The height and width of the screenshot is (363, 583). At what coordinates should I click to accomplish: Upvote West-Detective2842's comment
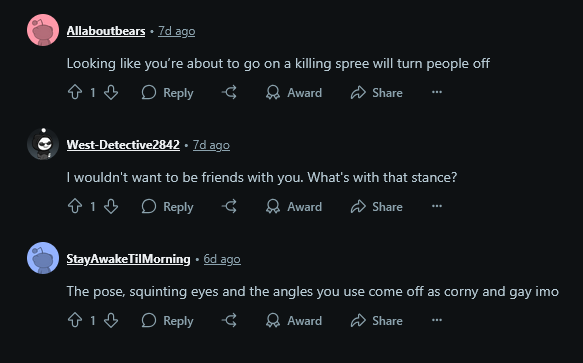click(75, 206)
